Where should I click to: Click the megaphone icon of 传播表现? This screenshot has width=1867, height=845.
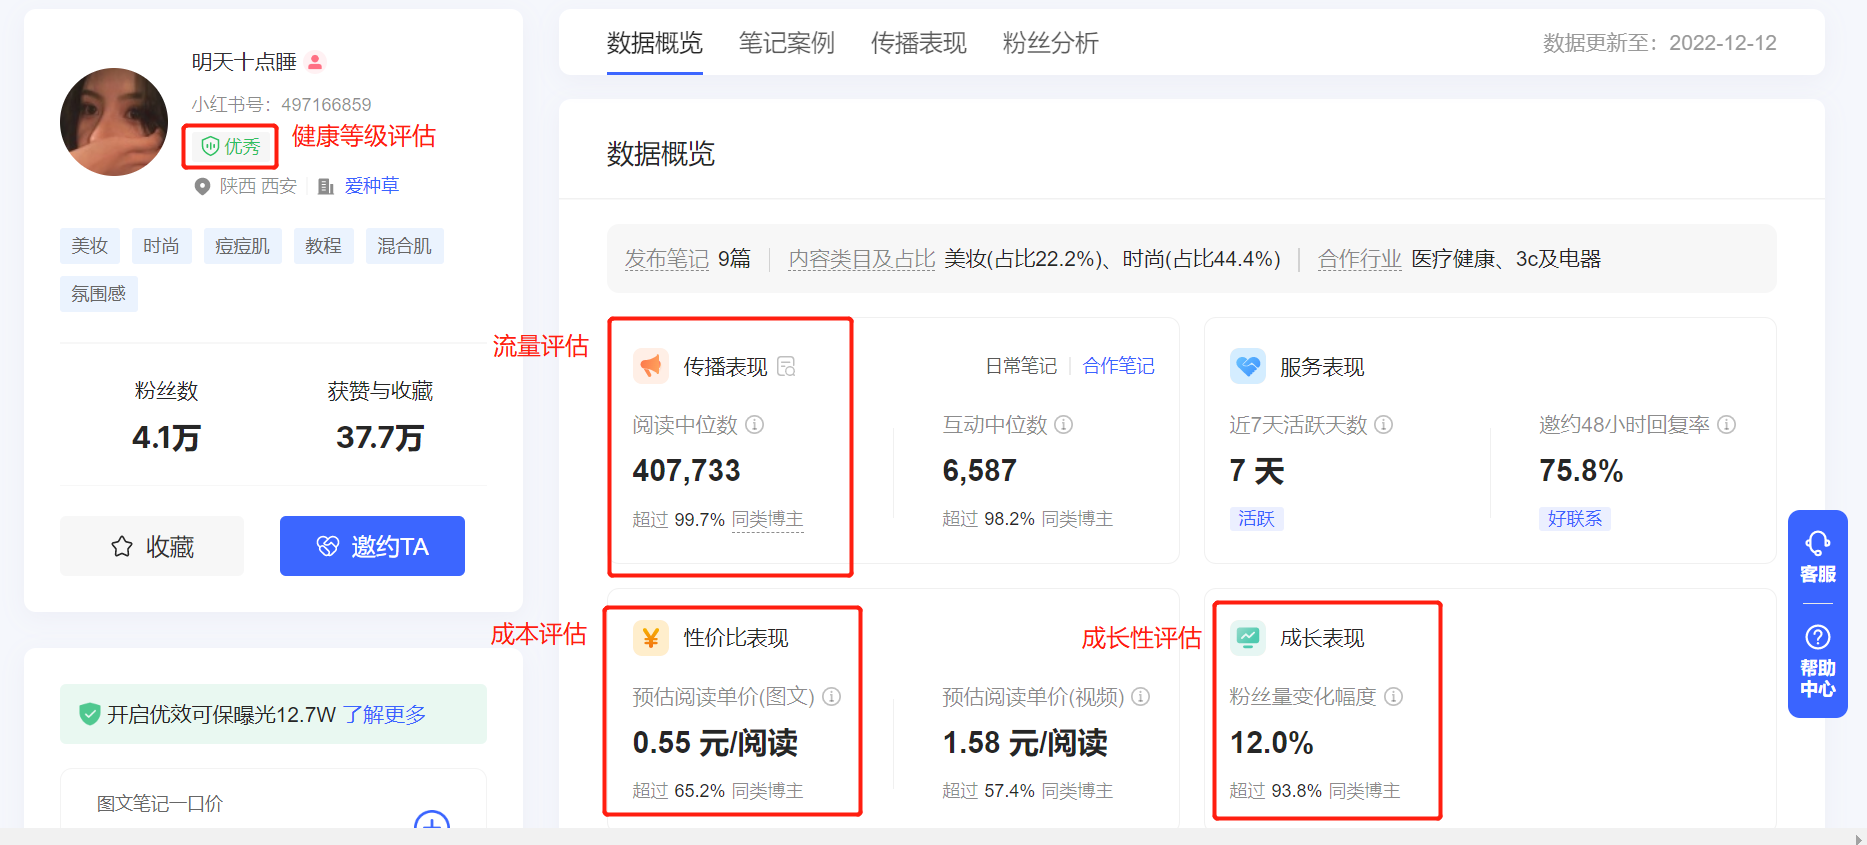[x=651, y=366]
